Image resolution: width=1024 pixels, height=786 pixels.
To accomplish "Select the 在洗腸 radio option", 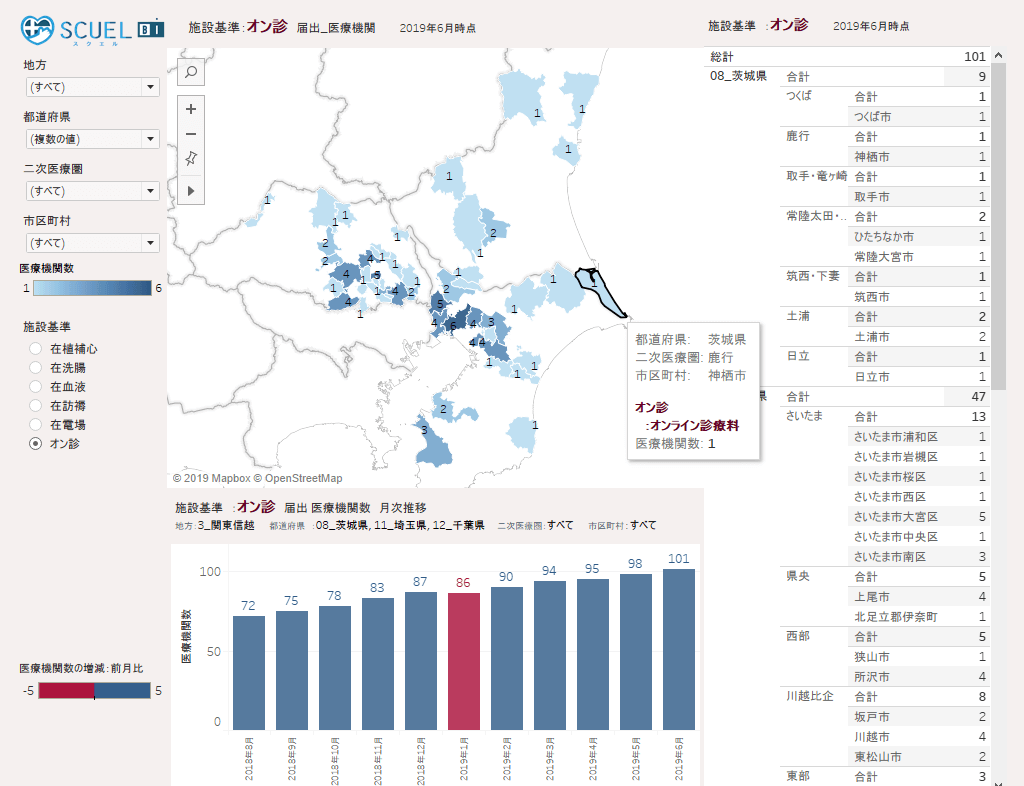I will click(x=36, y=368).
